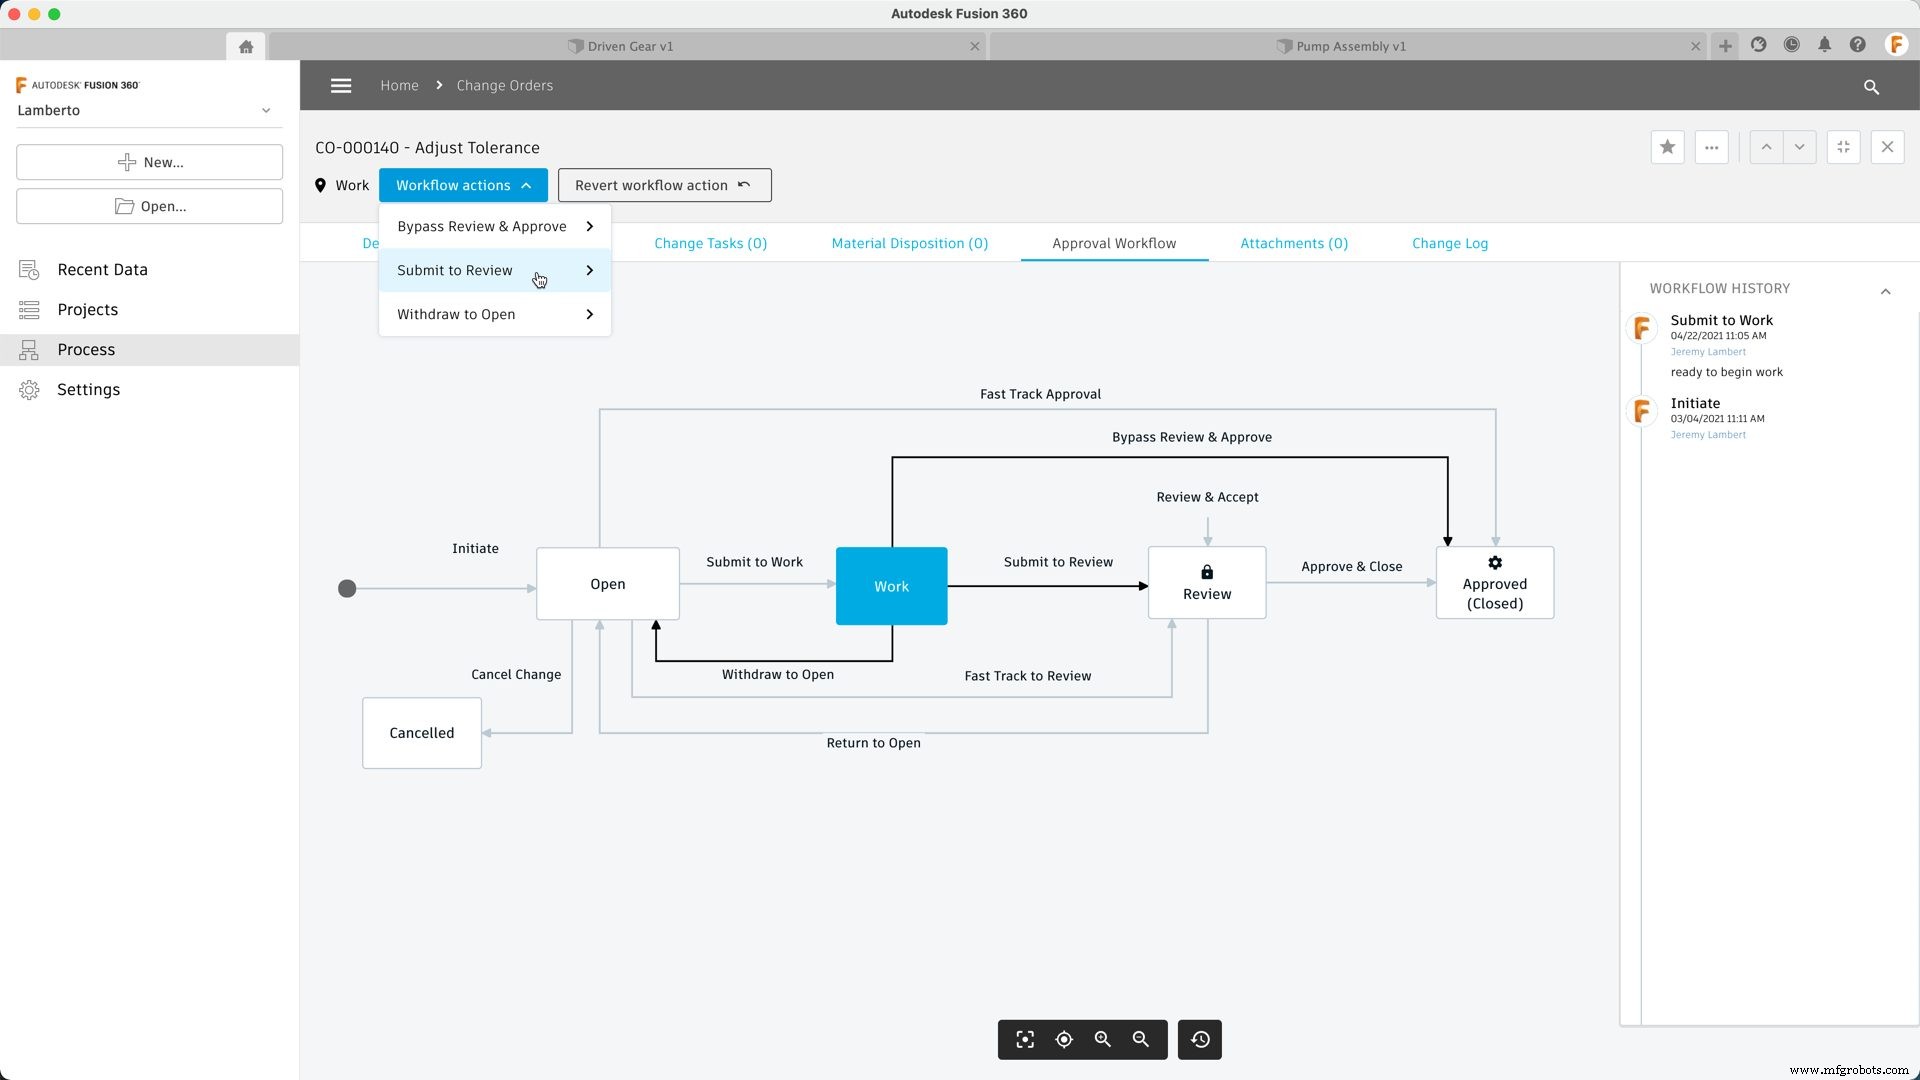Open search with the magnifier icon
This screenshot has width=1920, height=1080.
click(1871, 87)
